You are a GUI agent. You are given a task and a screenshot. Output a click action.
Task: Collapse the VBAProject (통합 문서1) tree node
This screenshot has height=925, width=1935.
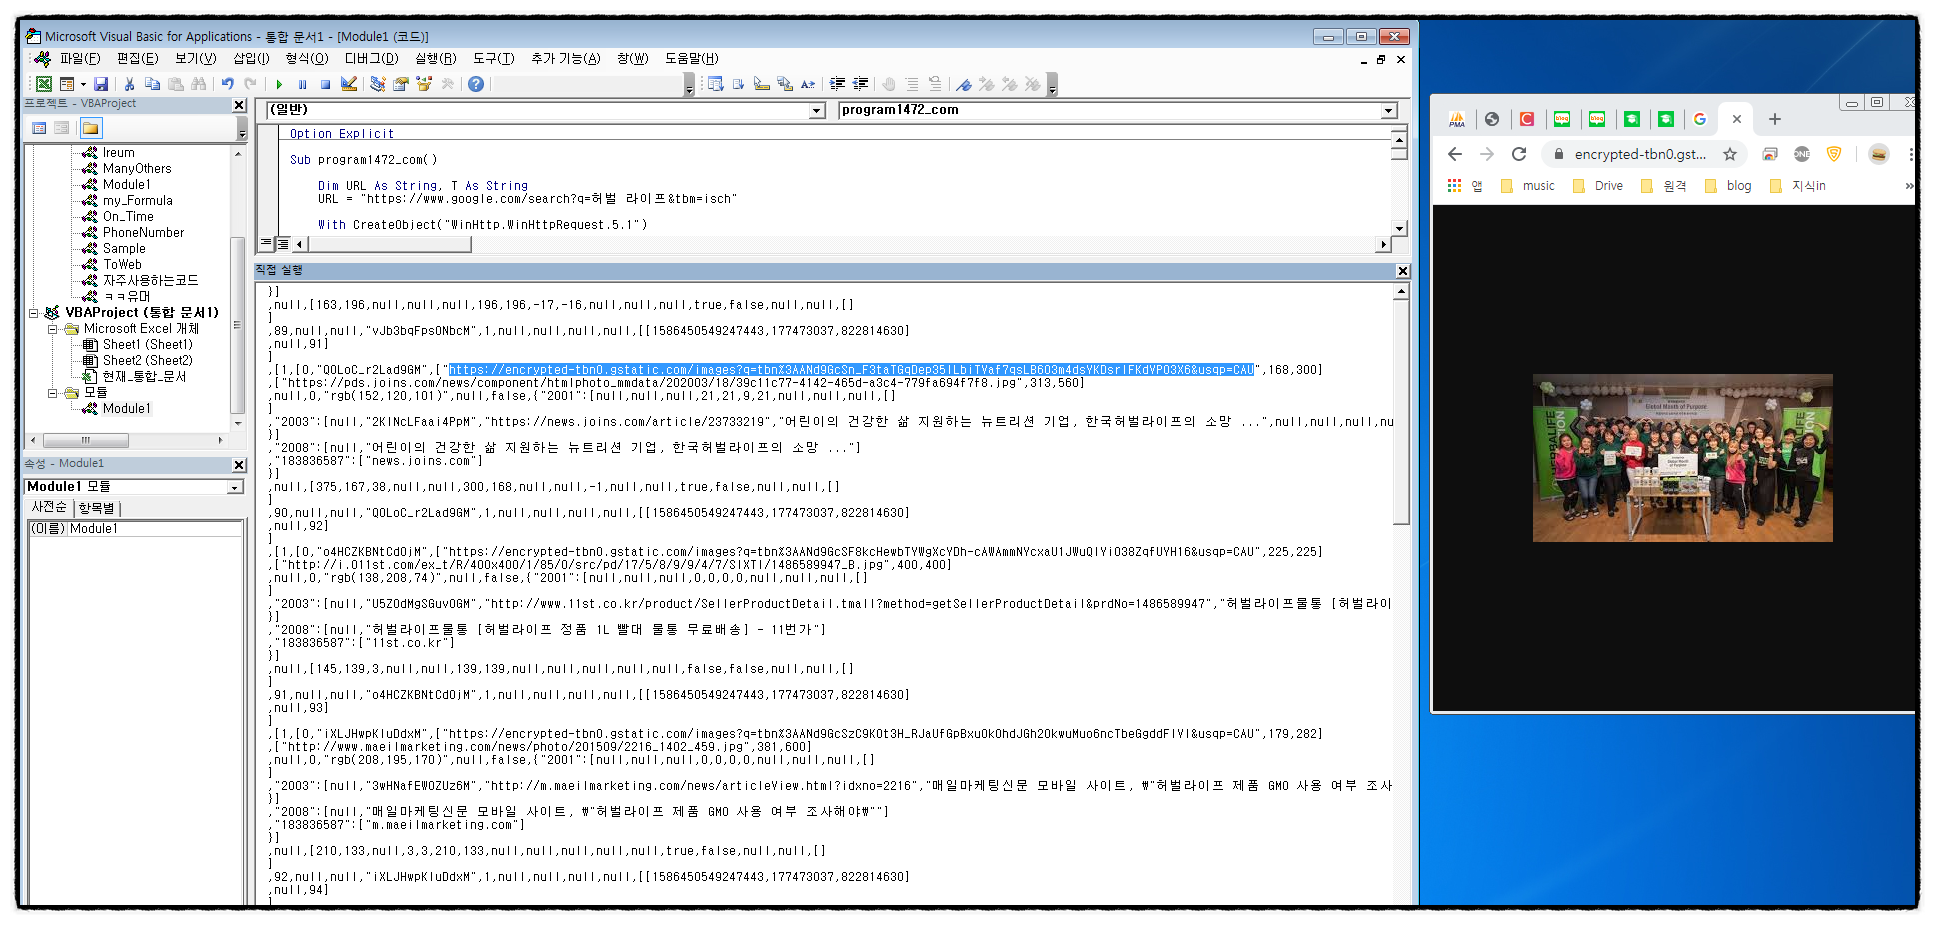[34, 313]
